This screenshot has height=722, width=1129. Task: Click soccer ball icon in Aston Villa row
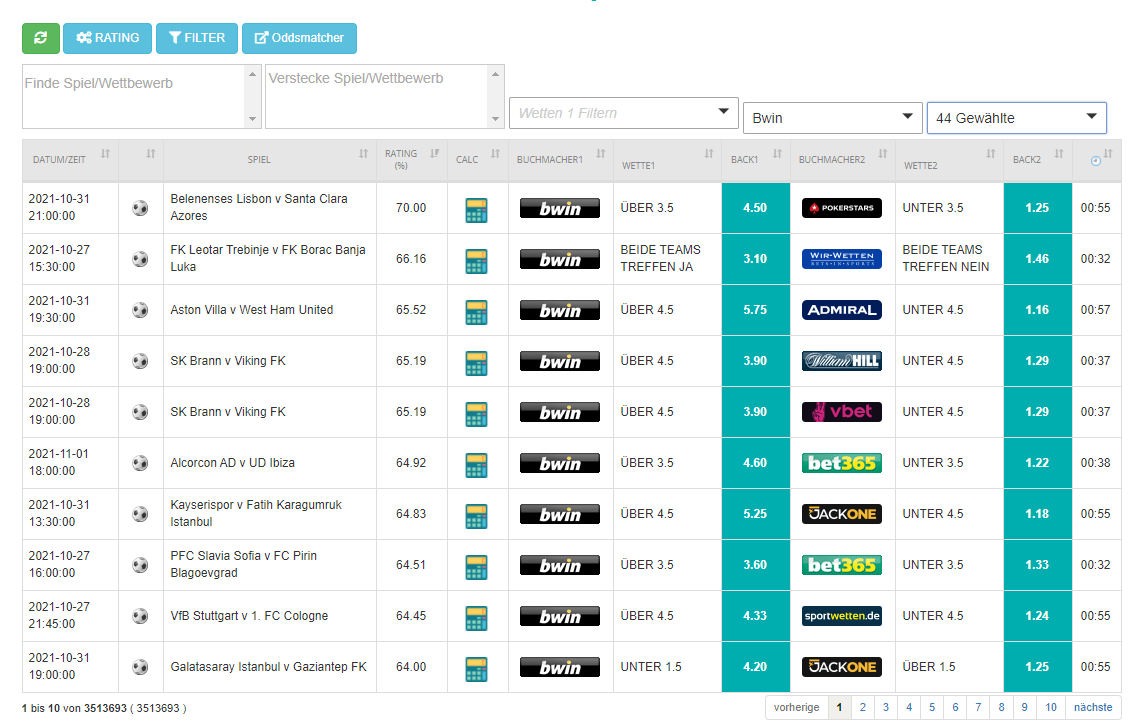140,310
